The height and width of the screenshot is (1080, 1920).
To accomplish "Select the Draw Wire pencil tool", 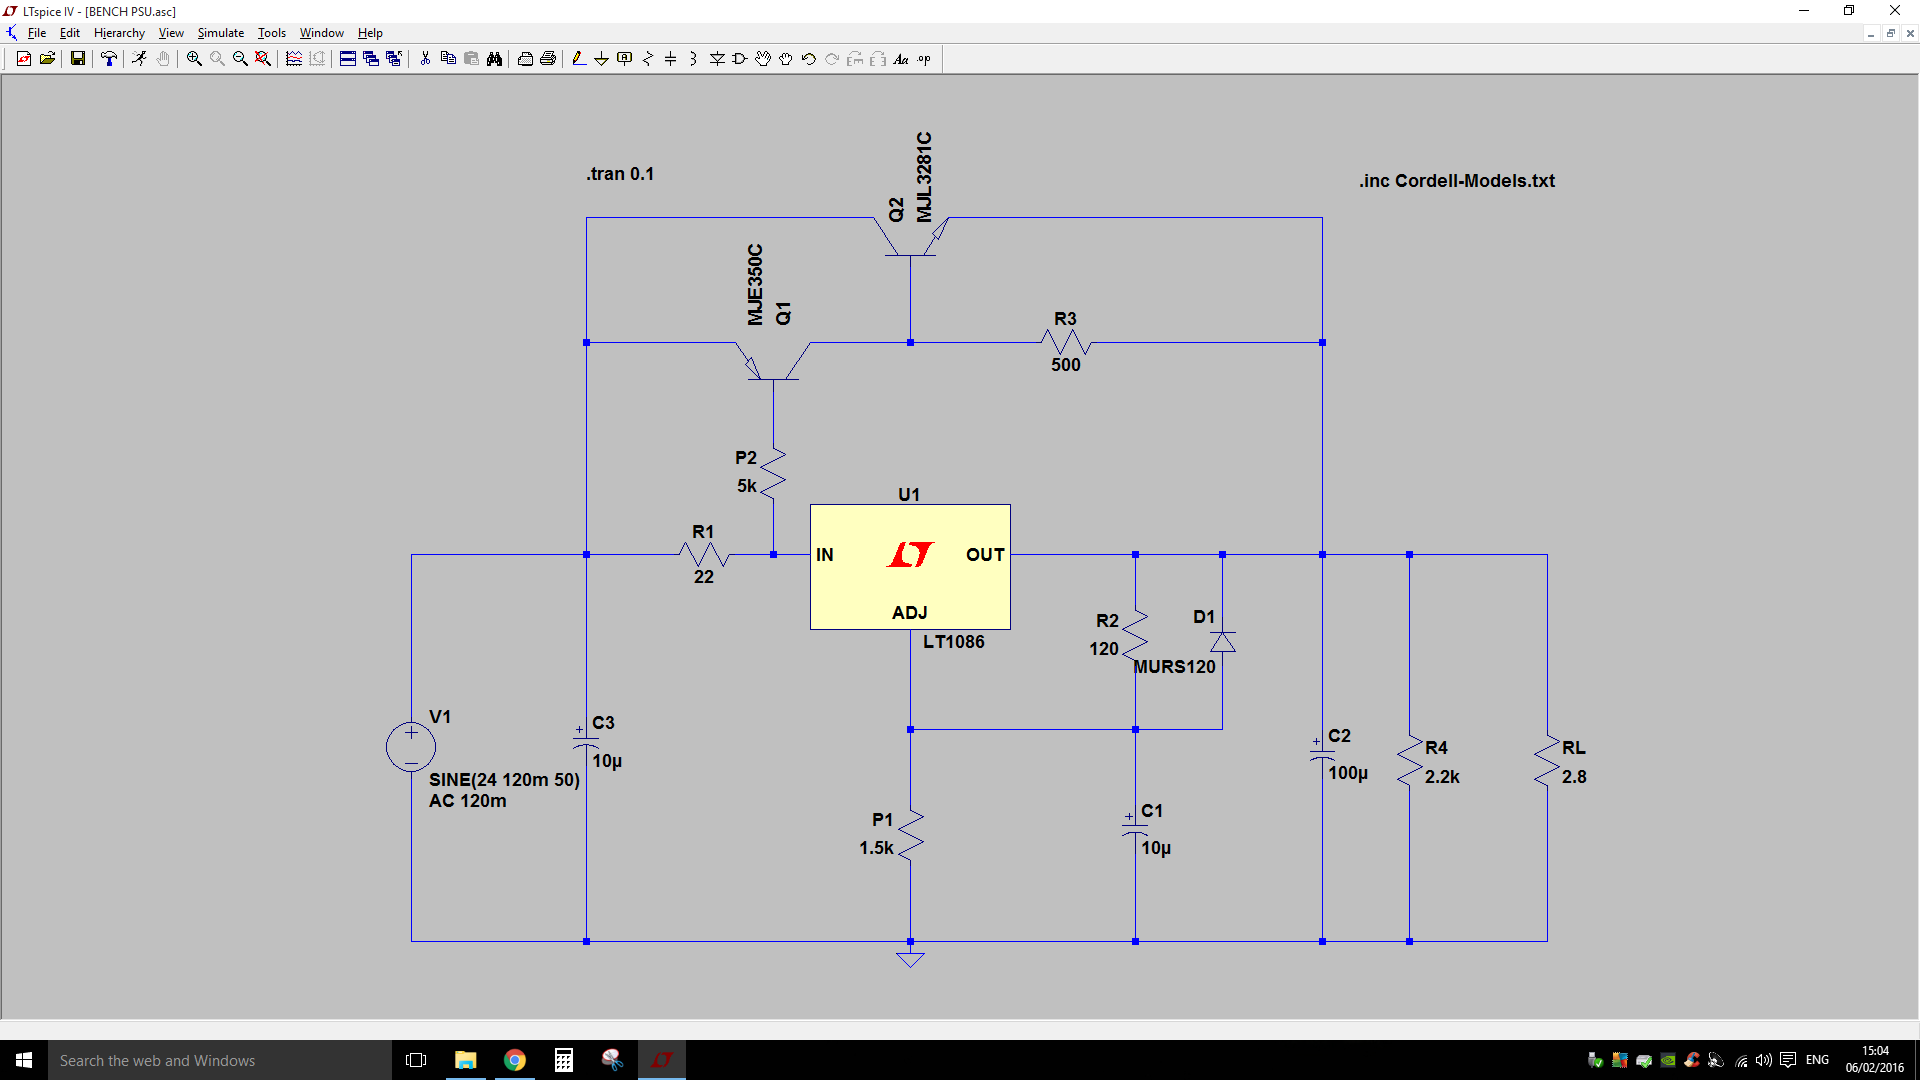I will click(x=579, y=59).
